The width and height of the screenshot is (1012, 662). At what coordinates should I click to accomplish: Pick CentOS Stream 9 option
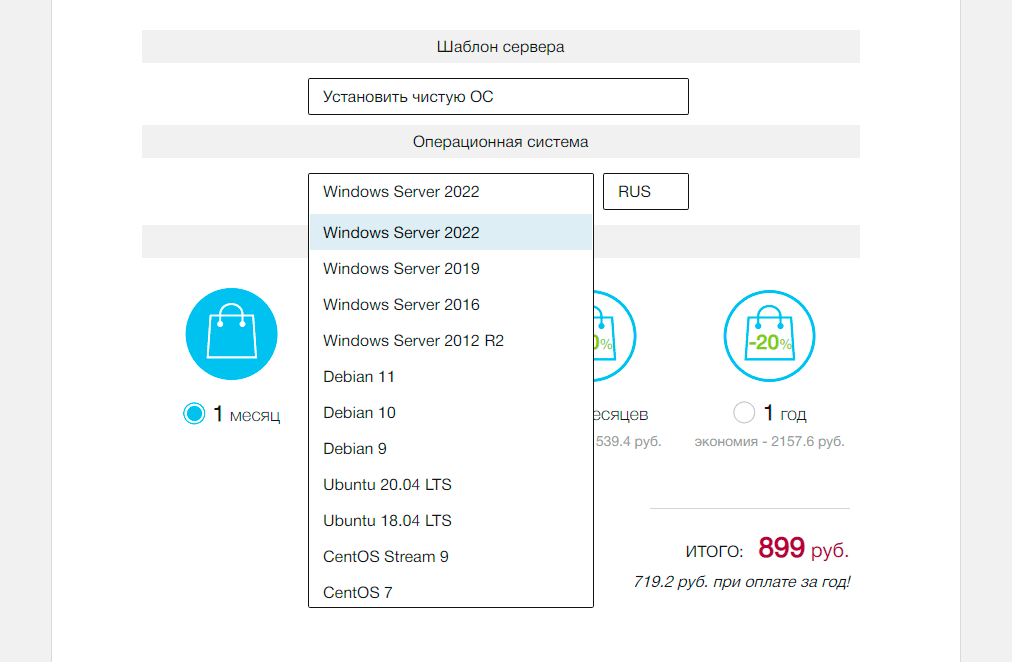pyautogui.click(x=450, y=557)
